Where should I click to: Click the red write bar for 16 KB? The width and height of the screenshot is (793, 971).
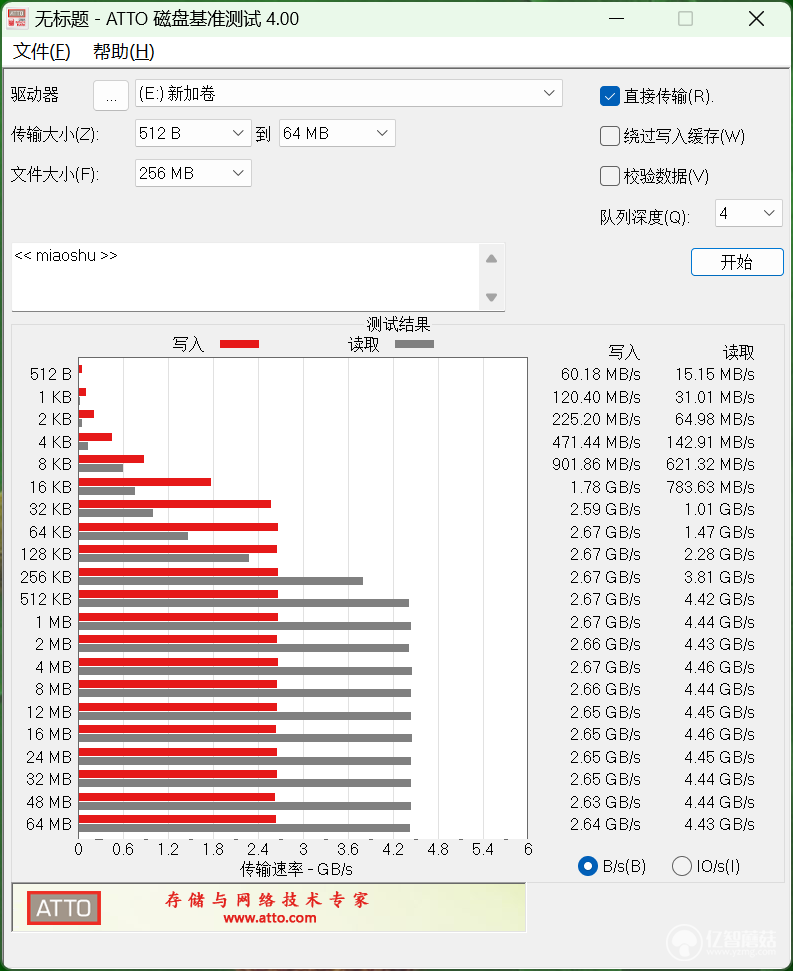tap(145, 482)
